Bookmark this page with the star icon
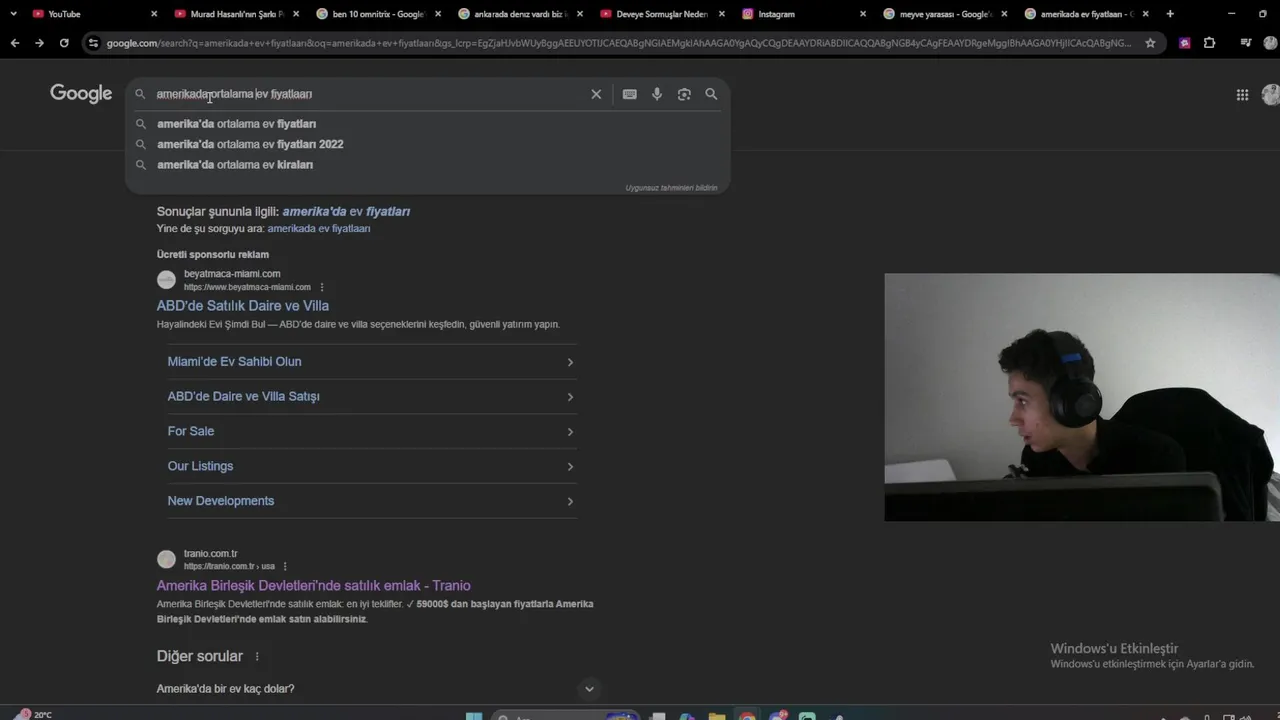The image size is (1280, 720). coord(1150,43)
